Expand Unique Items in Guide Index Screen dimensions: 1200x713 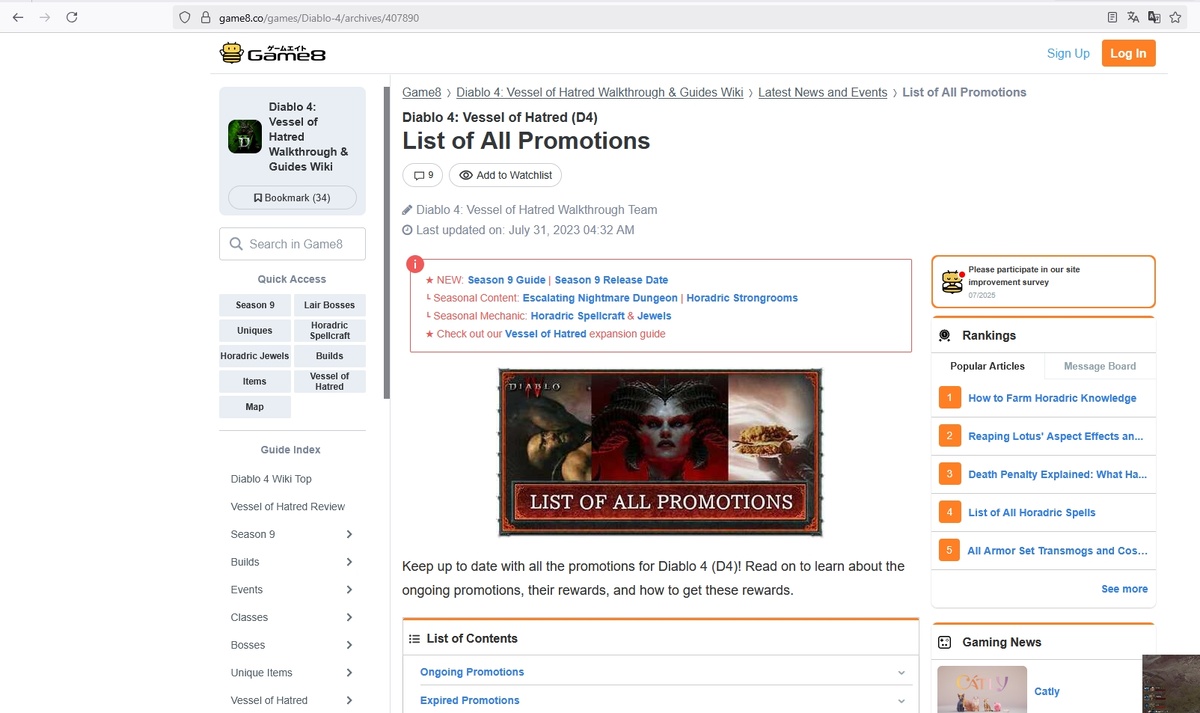click(x=349, y=673)
